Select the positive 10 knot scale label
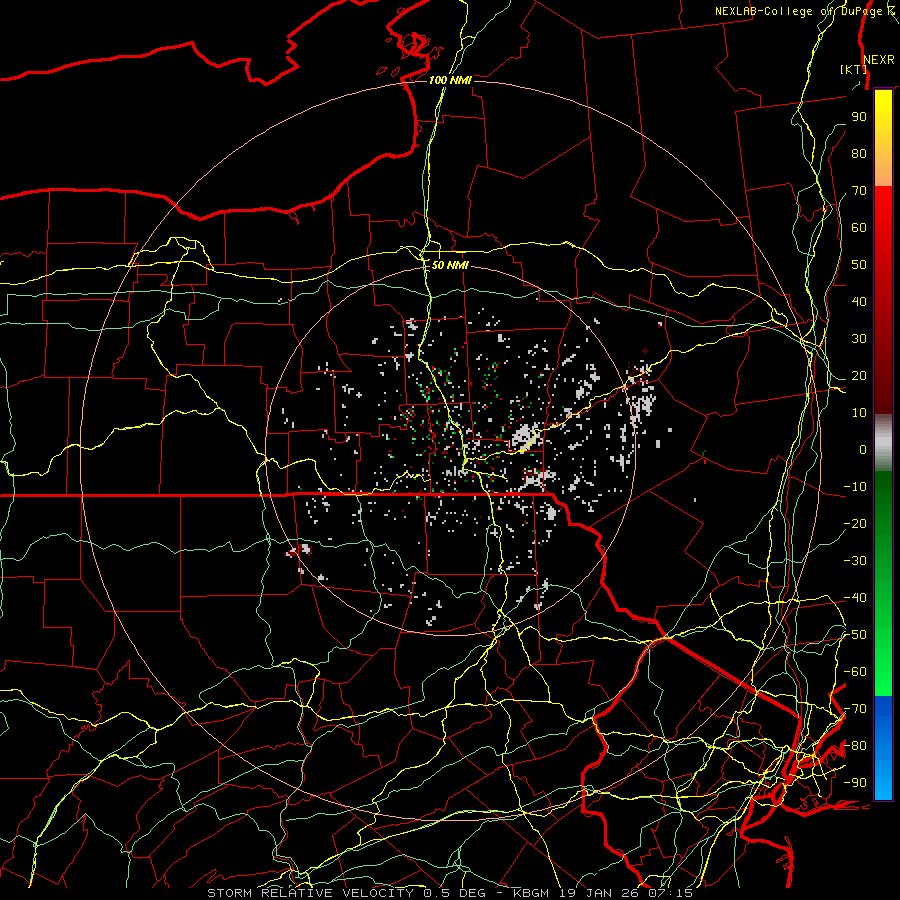Viewport: 900px width, 900px height. click(859, 413)
